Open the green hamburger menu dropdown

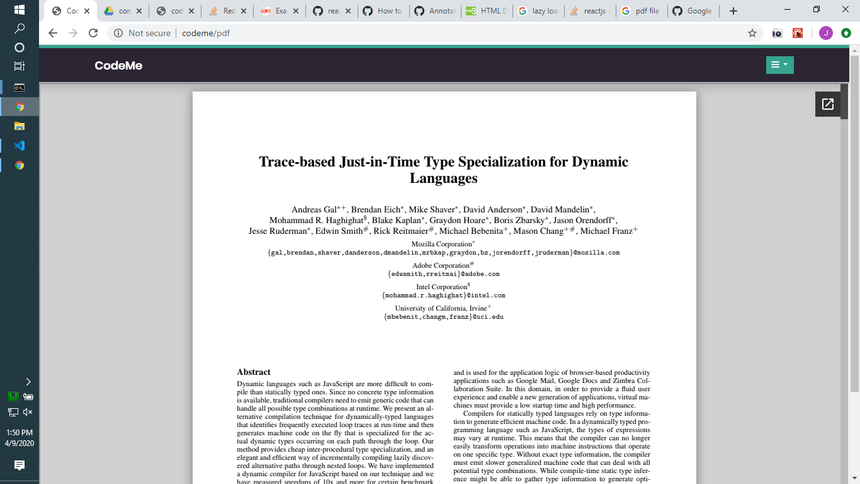779,65
